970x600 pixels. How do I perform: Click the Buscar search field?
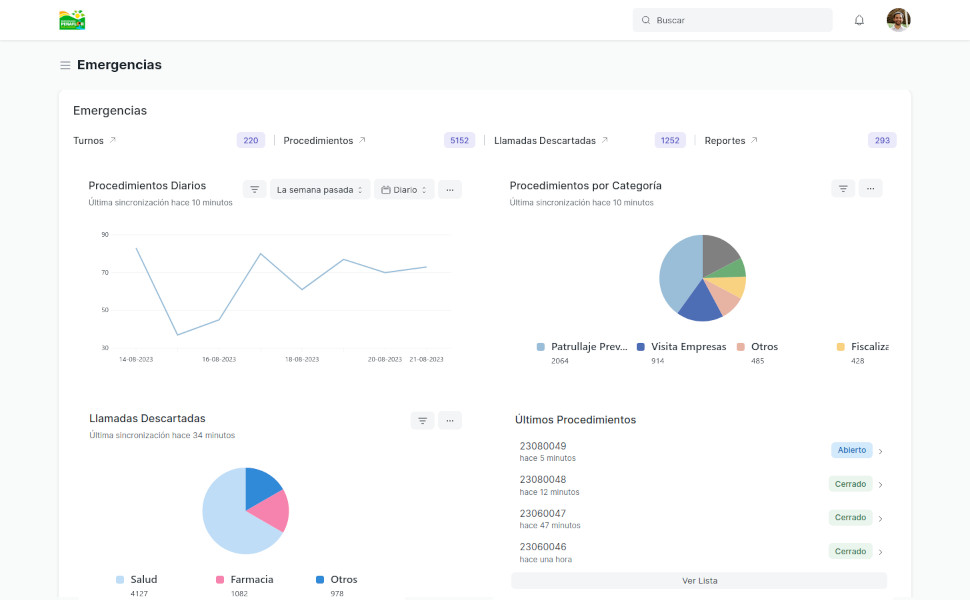coord(740,20)
